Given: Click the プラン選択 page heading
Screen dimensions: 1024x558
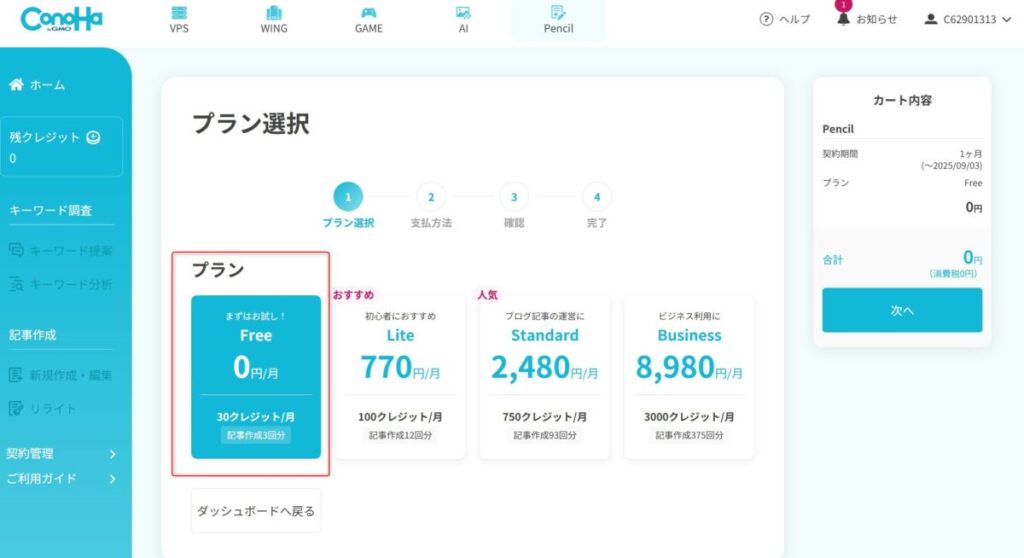Looking at the screenshot, I should pos(251,123).
